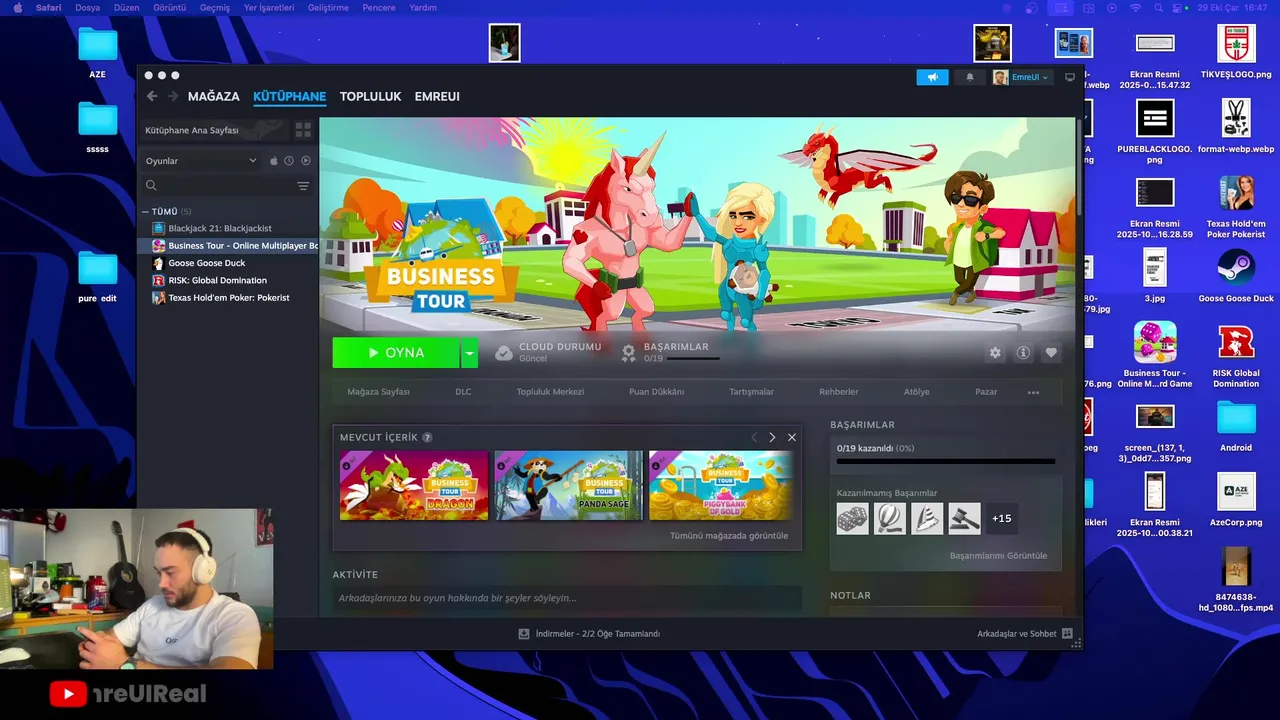Image resolution: width=1280 pixels, height=720 pixels.
Task: Open the KÜTÜPHANE tab
Action: [x=289, y=97]
